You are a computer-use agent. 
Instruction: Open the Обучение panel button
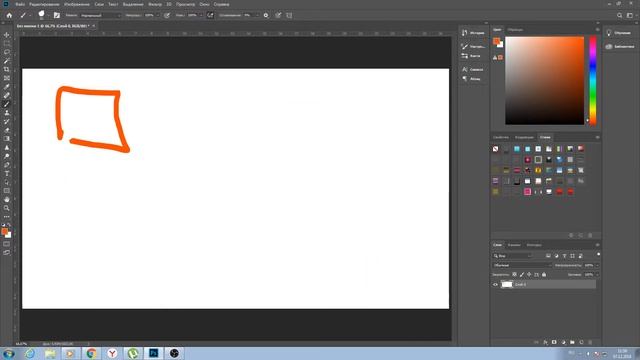pyautogui.click(x=620, y=33)
